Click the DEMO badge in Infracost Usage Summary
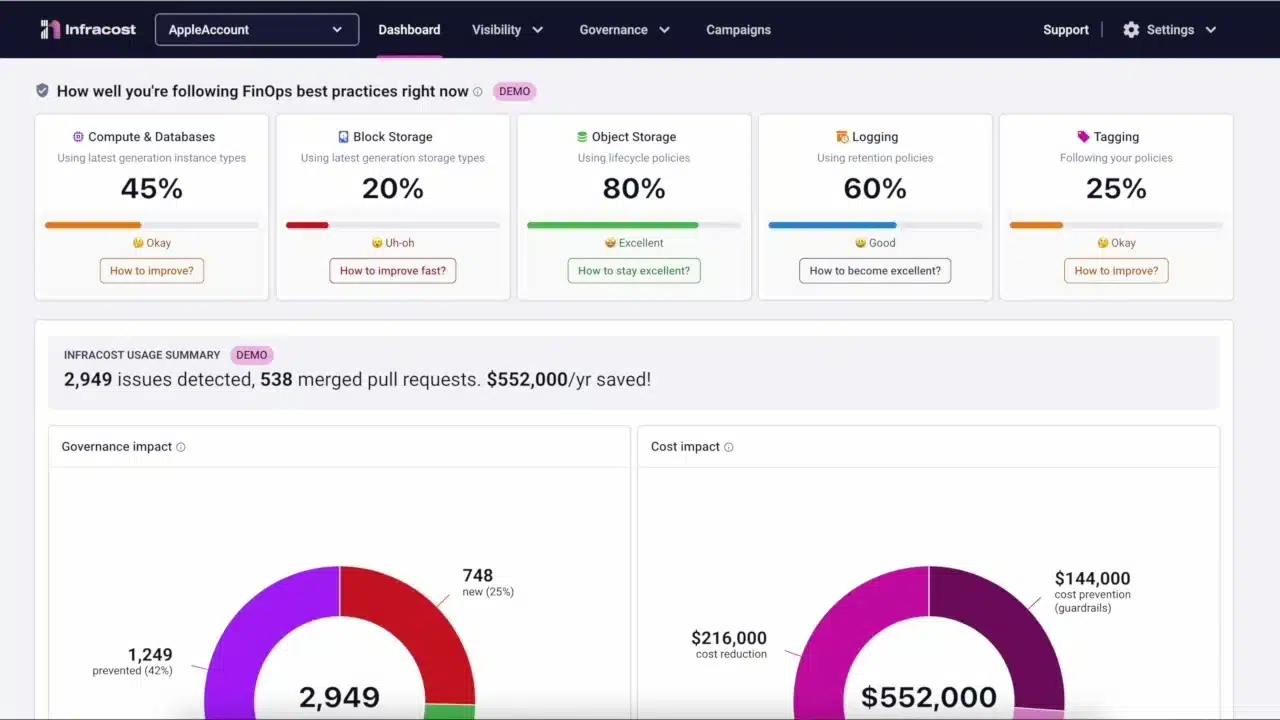The height and width of the screenshot is (720, 1280). click(x=252, y=355)
